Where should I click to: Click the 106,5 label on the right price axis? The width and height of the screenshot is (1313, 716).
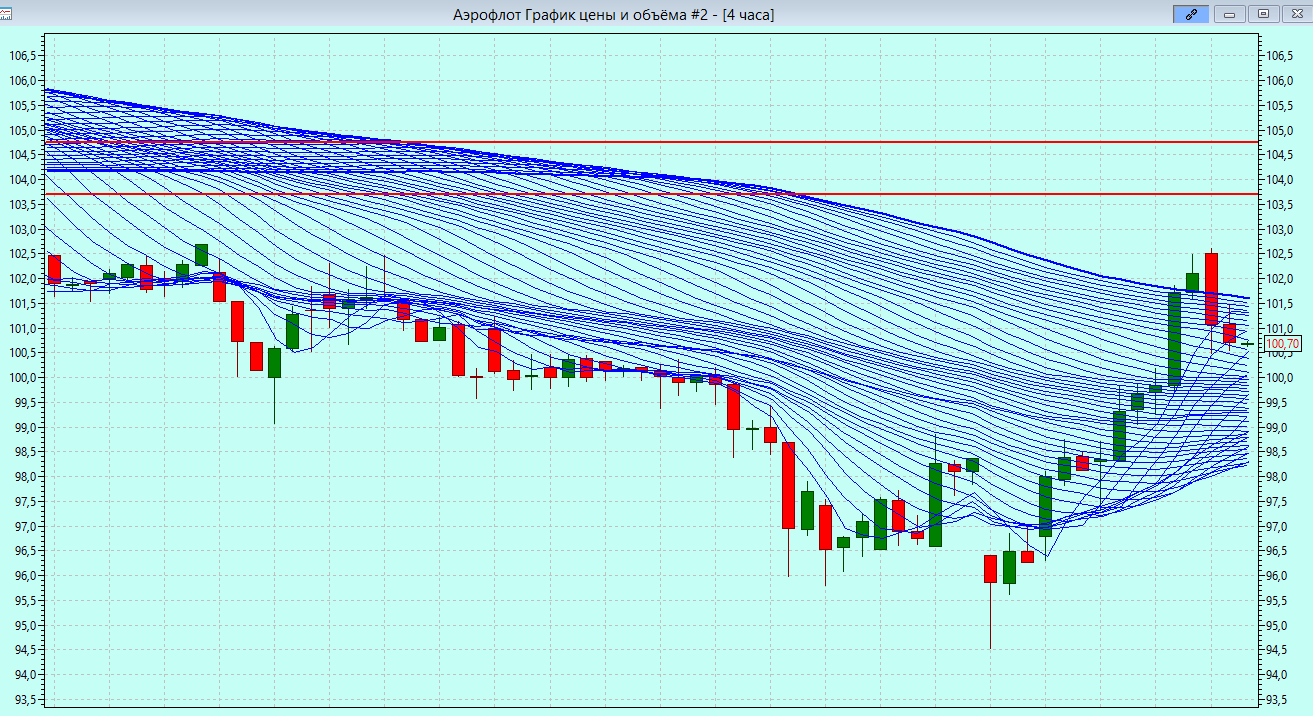coord(1282,56)
